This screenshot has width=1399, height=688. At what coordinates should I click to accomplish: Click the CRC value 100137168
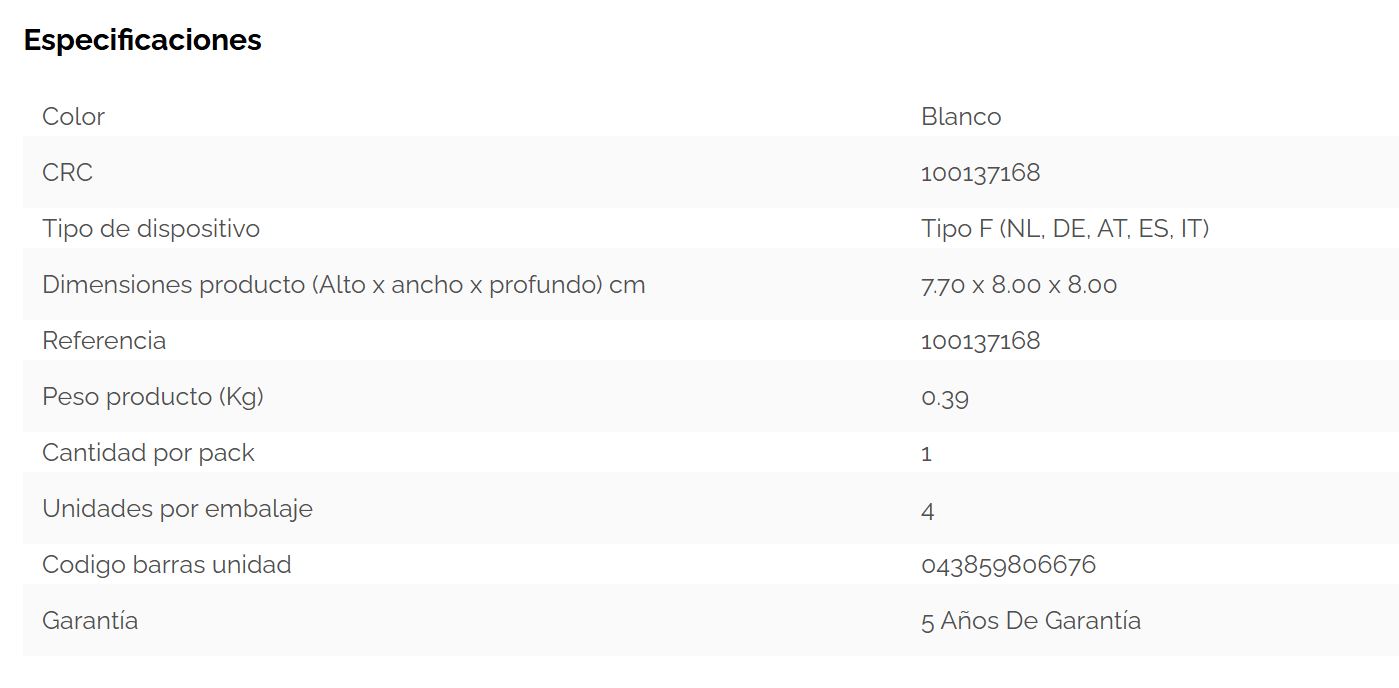pos(981,173)
